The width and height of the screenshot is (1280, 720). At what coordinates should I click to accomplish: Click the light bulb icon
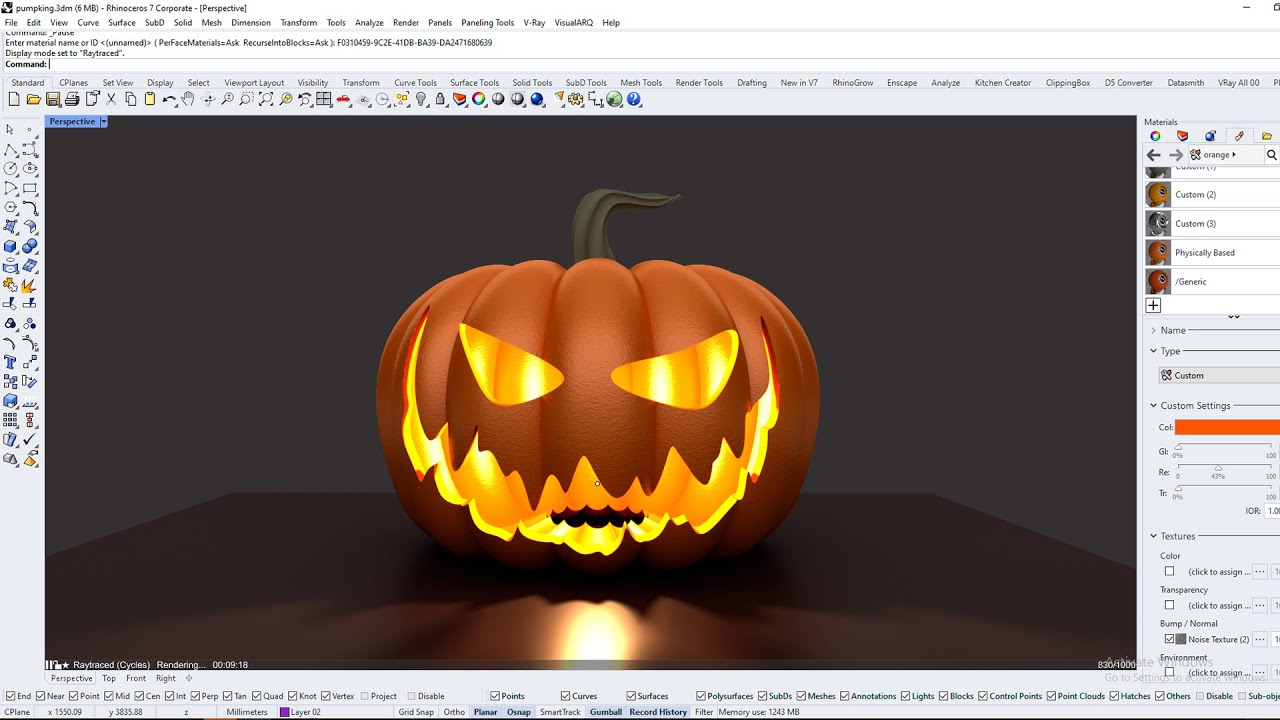[x=421, y=99]
